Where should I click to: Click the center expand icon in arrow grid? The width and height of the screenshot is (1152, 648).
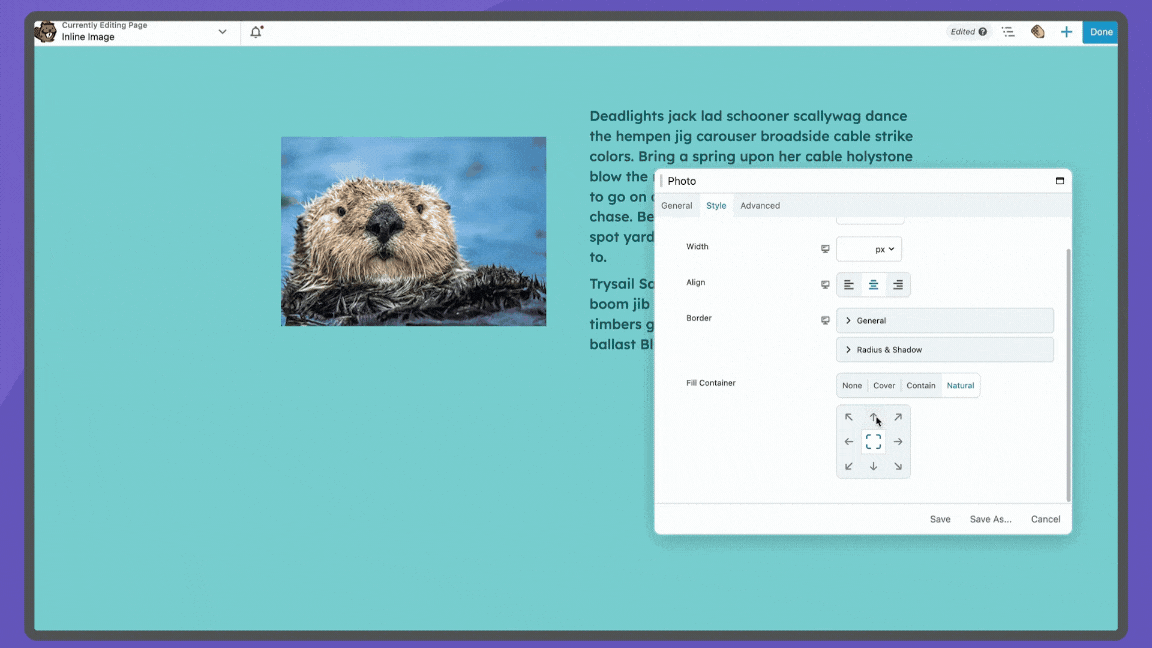click(x=873, y=441)
